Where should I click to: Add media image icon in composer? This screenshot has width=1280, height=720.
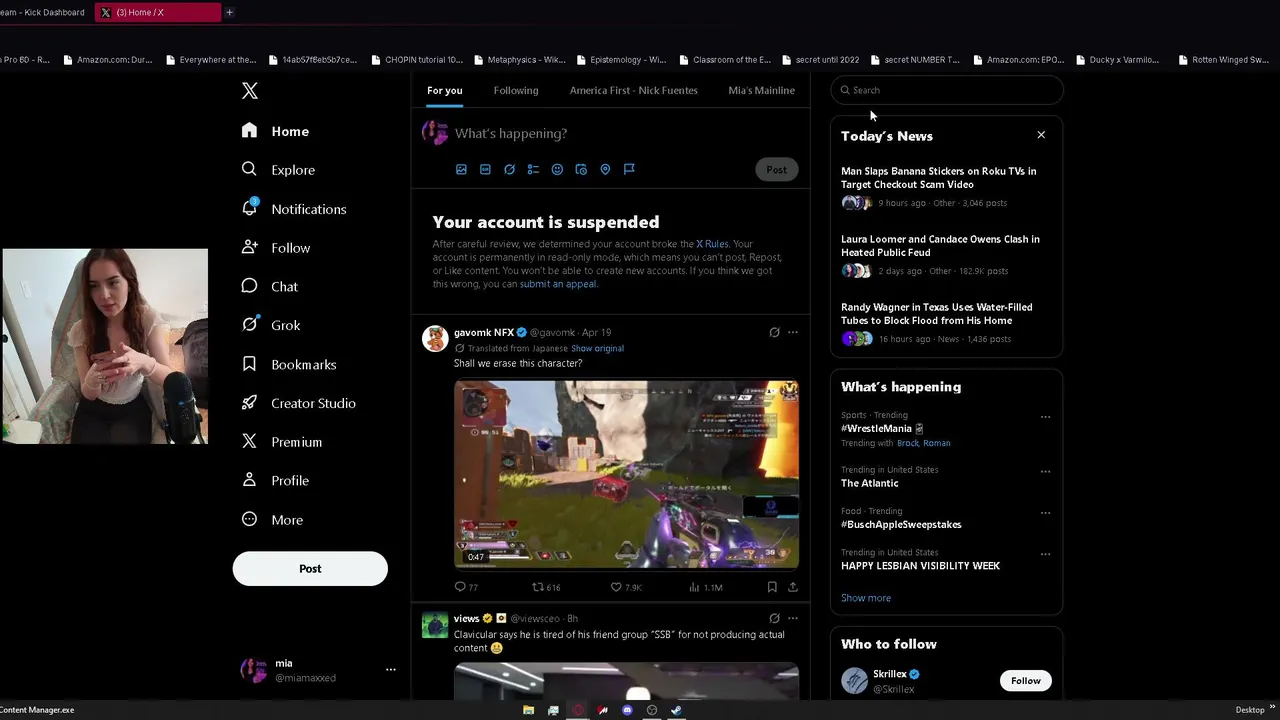pos(461,170)
